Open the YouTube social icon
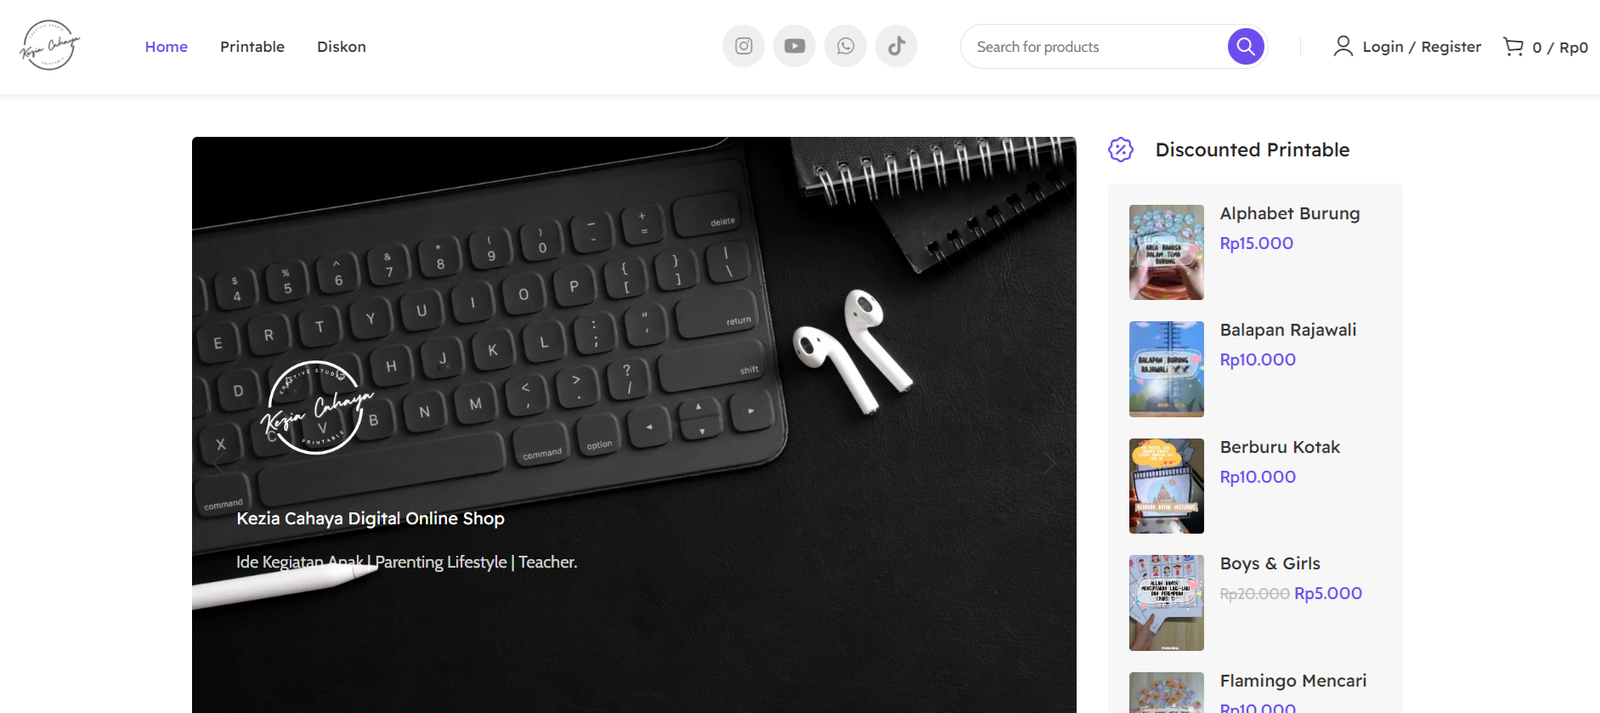This screenshot has width=1600, height=713. click(795, 46)
